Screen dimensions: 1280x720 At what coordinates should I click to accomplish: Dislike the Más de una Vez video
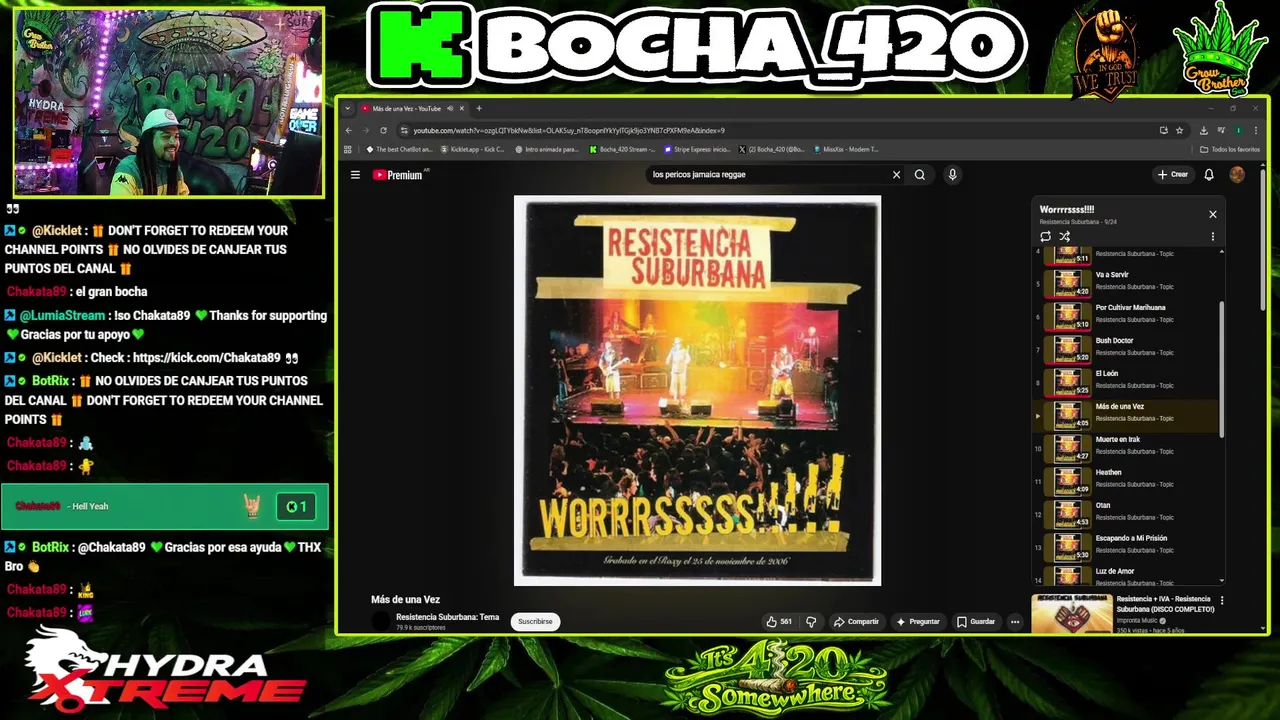point(811,622)
